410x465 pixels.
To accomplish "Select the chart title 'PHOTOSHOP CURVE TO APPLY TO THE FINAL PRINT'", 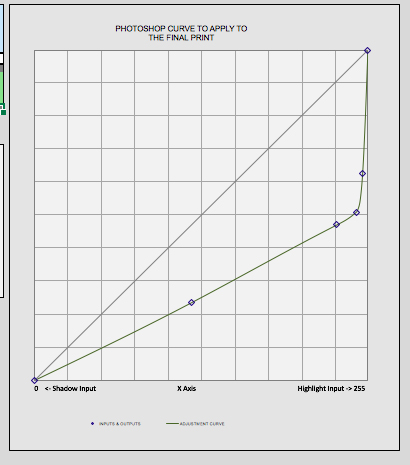I will [181, 33].
